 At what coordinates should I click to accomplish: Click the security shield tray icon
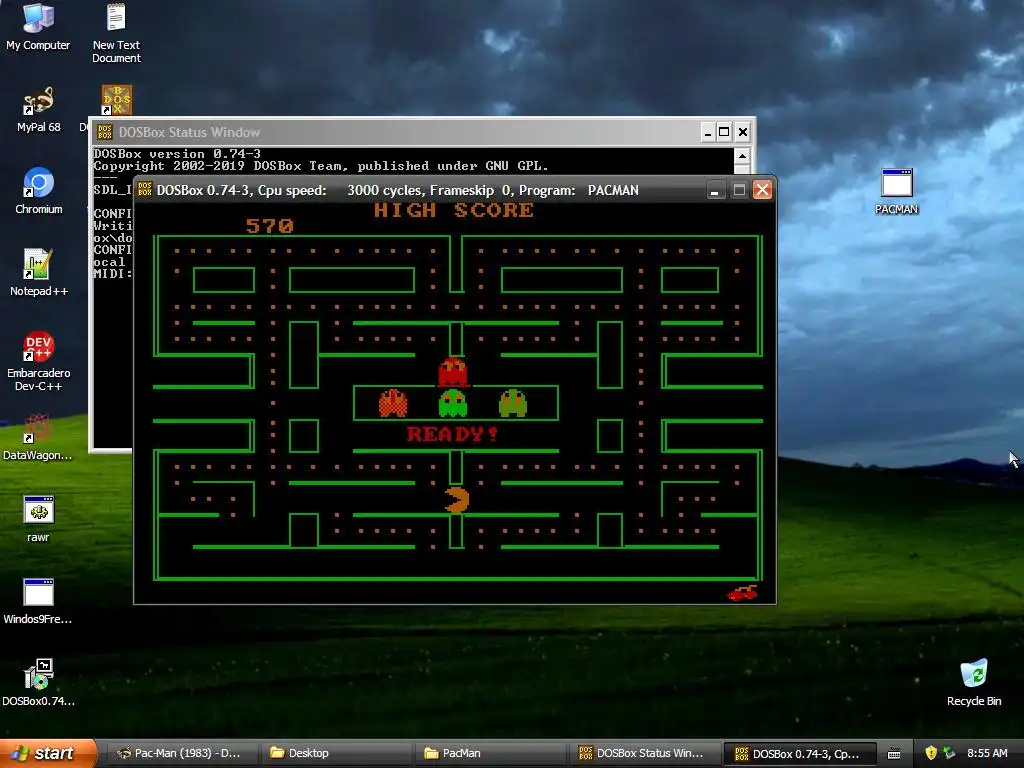click(931, 753)
